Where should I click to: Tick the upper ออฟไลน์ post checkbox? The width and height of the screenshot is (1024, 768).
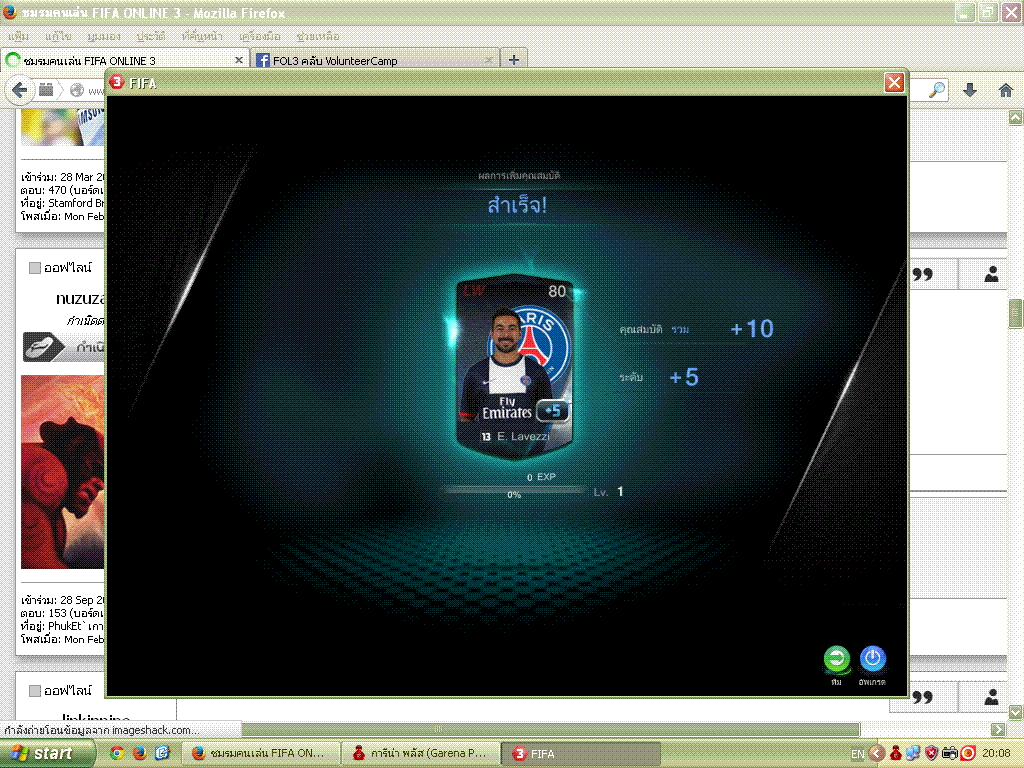[35, 268]
